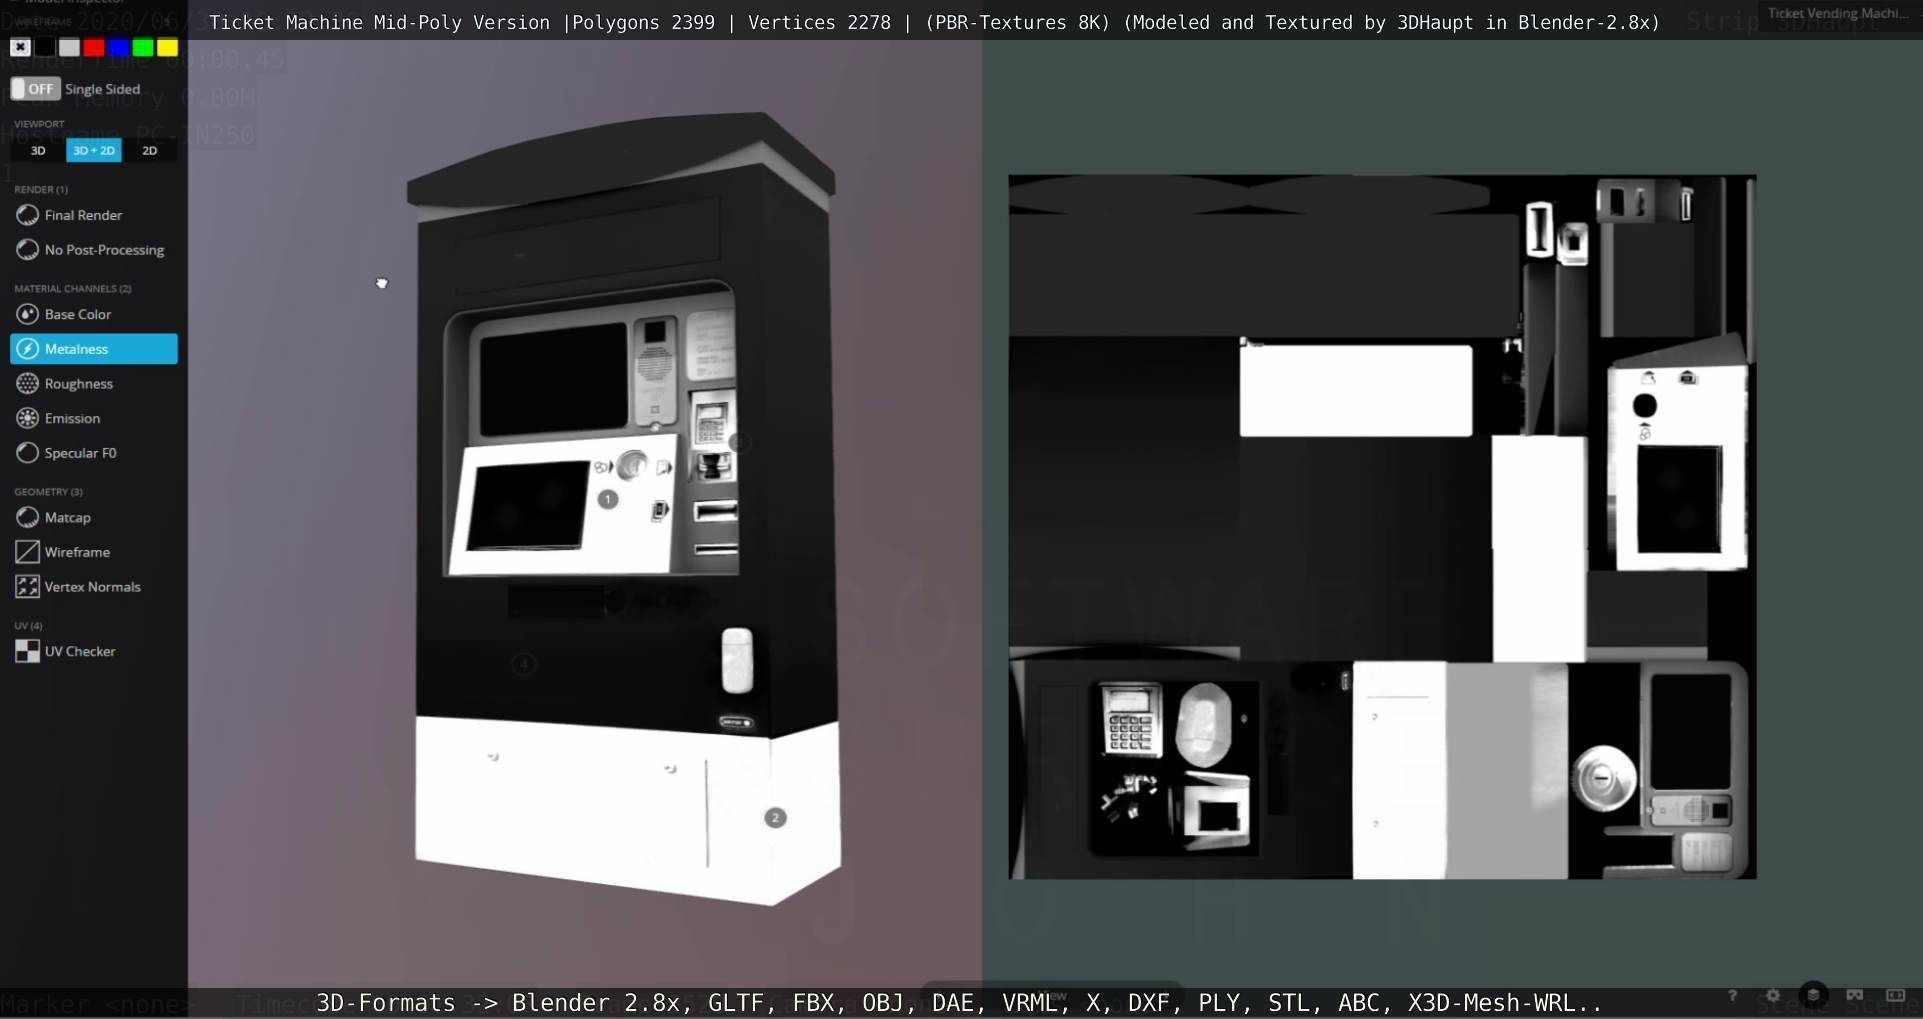Select the 3D + 2D viewport tab
Viewport: 1923px width, 1019px height.
(x=94, y=150)
